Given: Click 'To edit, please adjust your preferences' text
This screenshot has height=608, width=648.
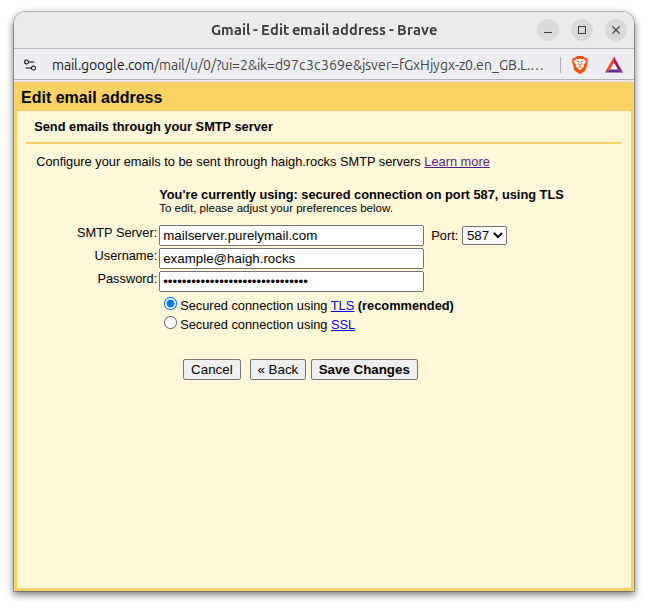Looking at the screenshot, I should pyautogui.click(x=276, y=208).
